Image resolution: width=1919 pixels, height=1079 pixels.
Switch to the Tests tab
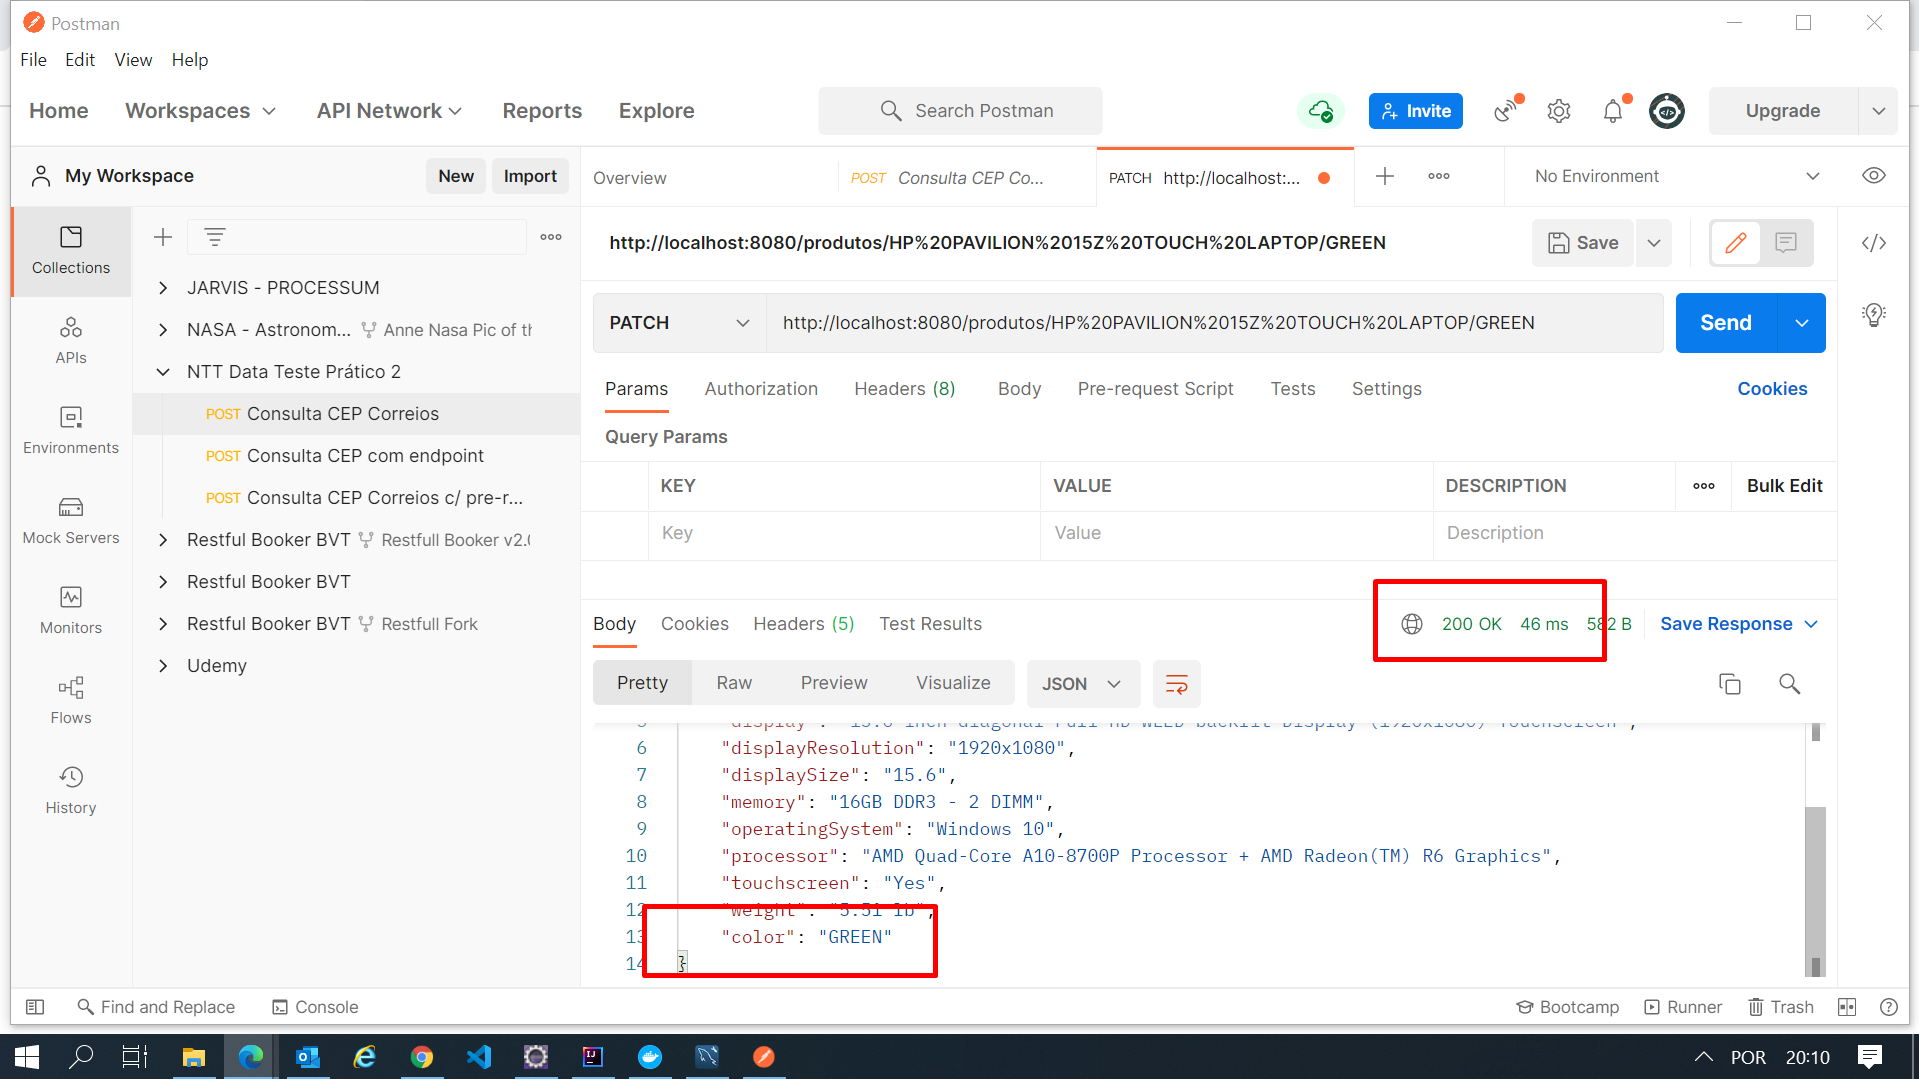pyautogui.click(x=1292, y=389)
